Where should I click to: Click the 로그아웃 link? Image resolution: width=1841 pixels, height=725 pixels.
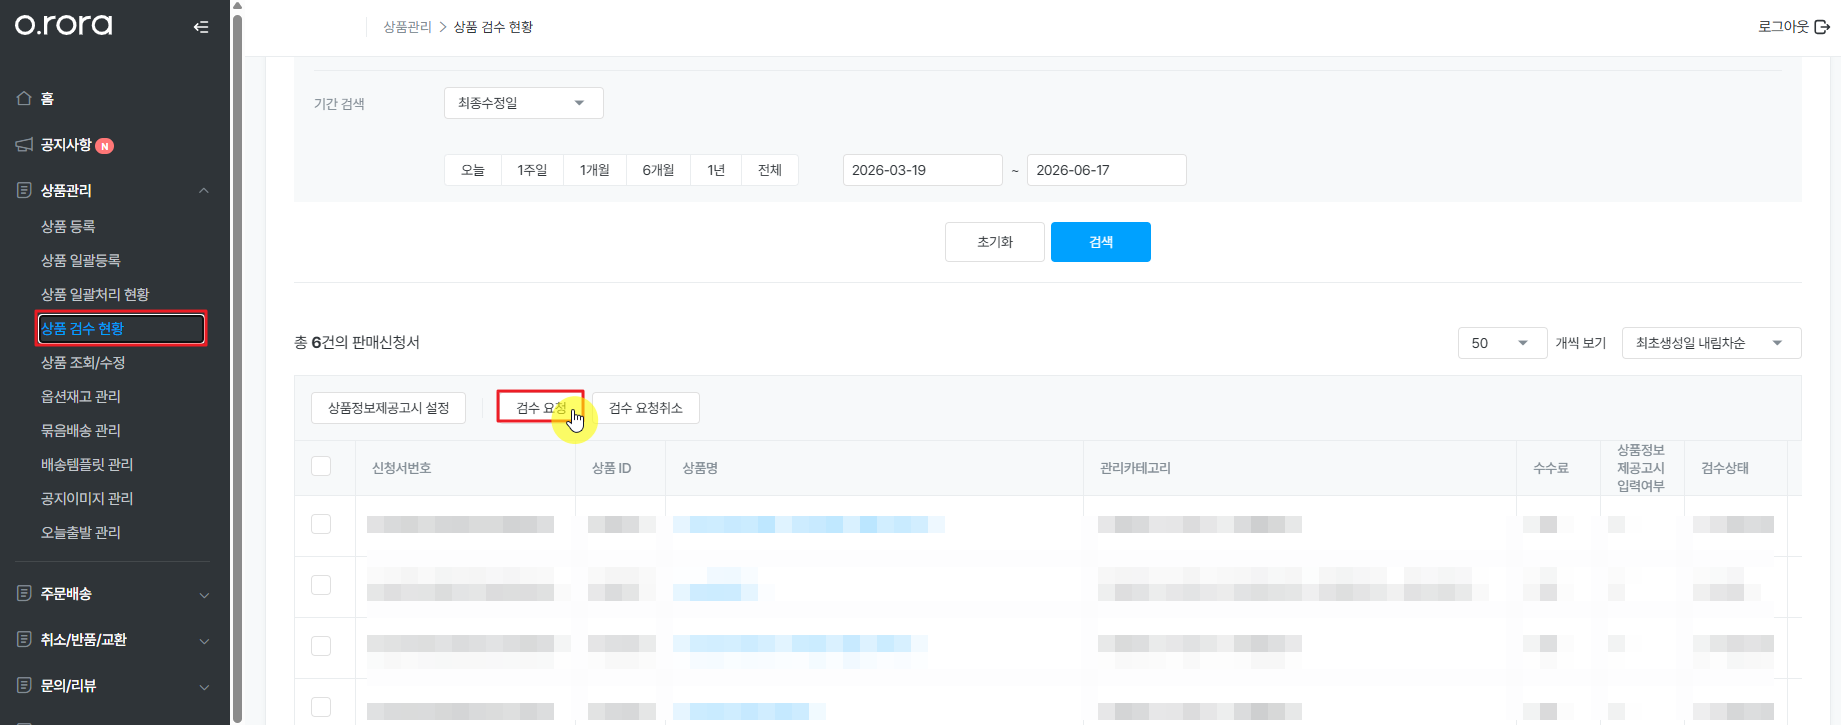(1783, 27)
